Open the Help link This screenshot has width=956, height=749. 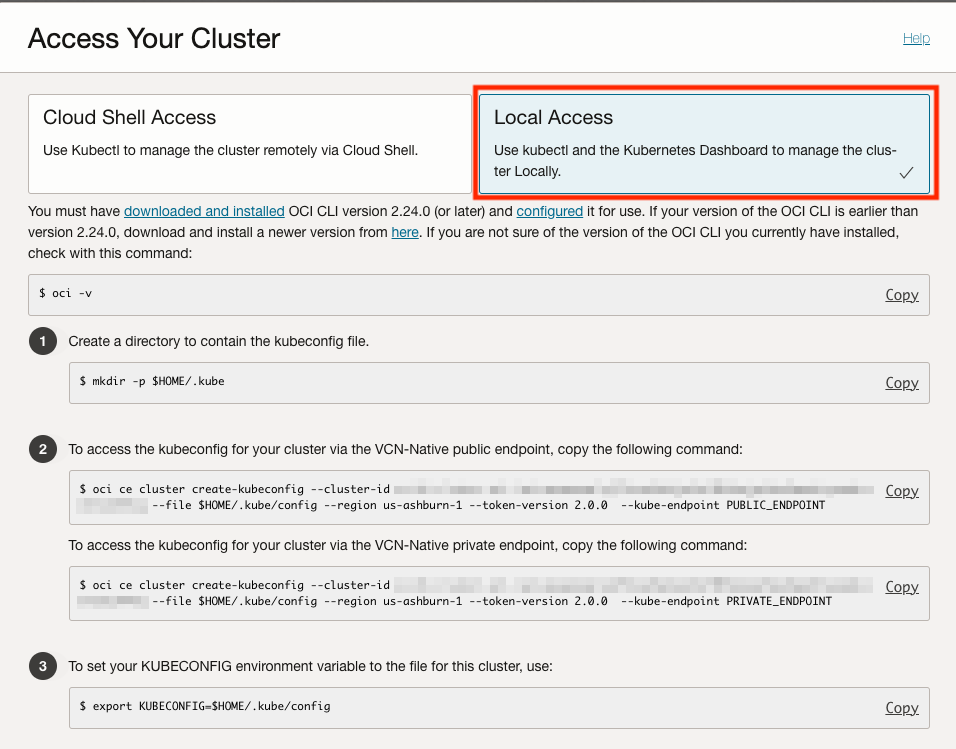pyautogui.click(x=916, y=38)
